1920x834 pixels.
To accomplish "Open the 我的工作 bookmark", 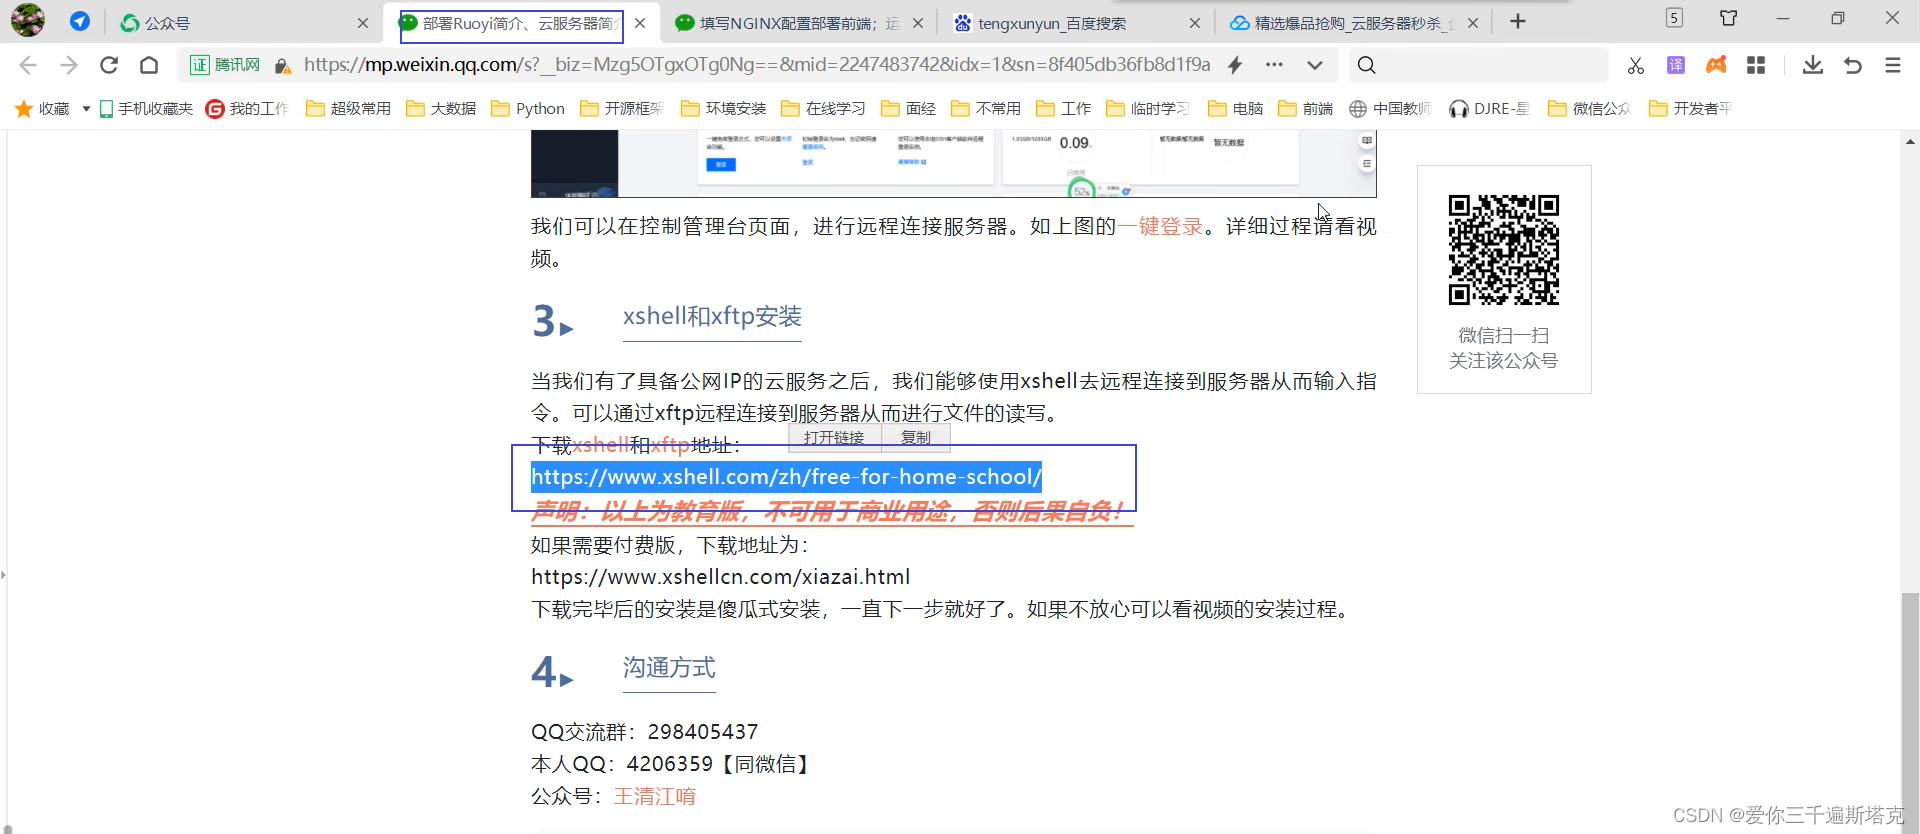I will (x=247, y=109).
